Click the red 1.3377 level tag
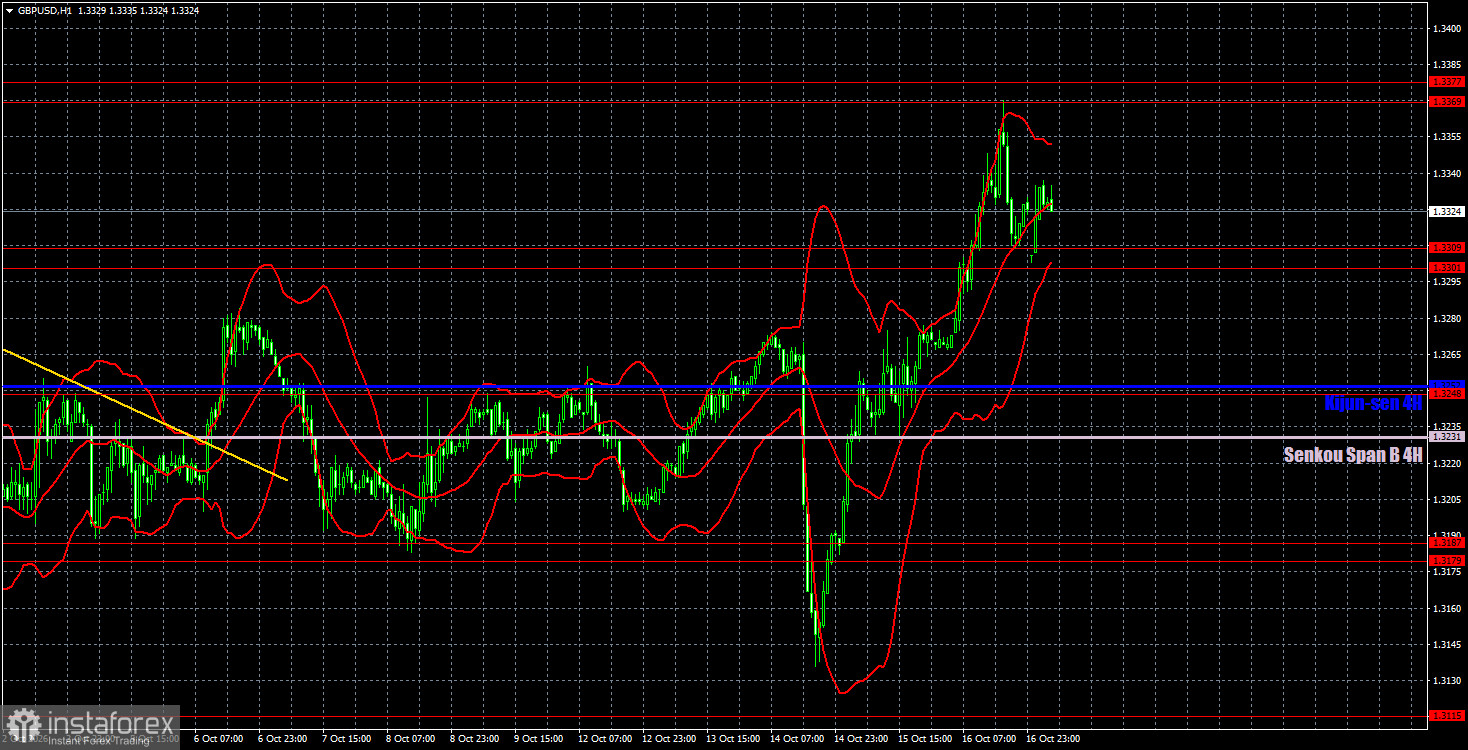1468x750 pixels. tap(1447, 82)
